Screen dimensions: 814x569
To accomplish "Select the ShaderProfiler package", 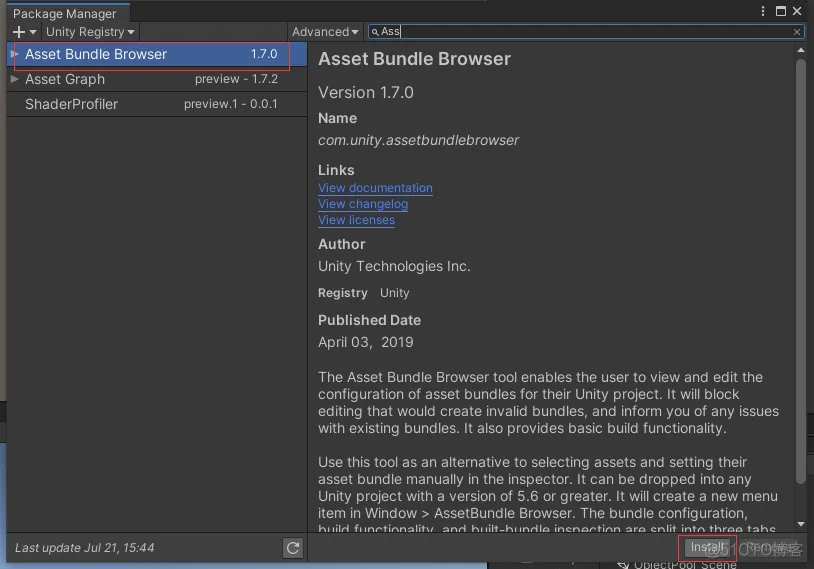I will 157,104.
